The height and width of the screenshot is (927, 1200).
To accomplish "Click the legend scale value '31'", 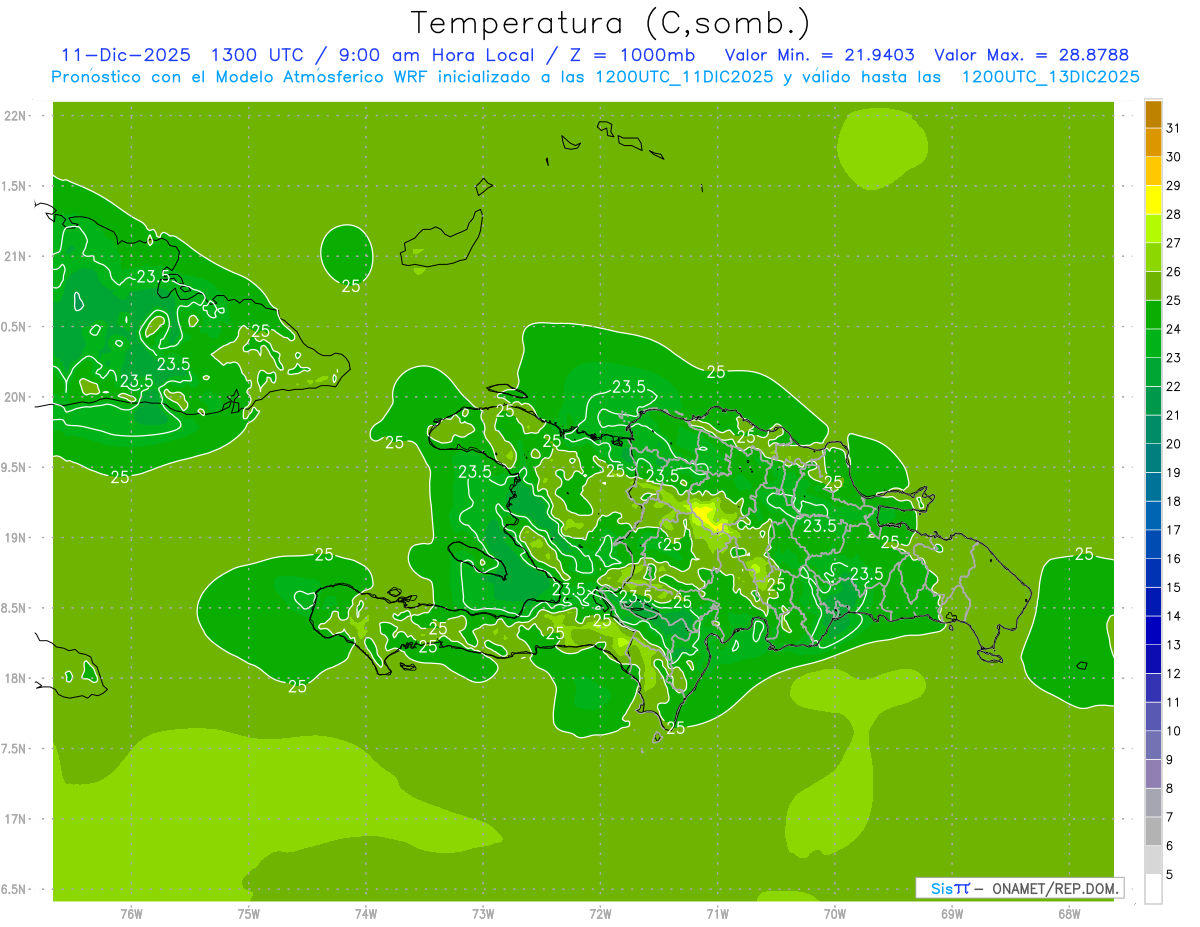I will pyautogui.click(x=1174, y=128).
